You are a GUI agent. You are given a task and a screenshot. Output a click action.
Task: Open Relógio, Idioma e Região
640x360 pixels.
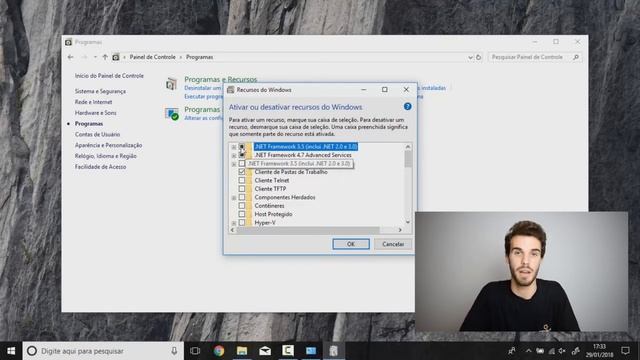point(106,156)
